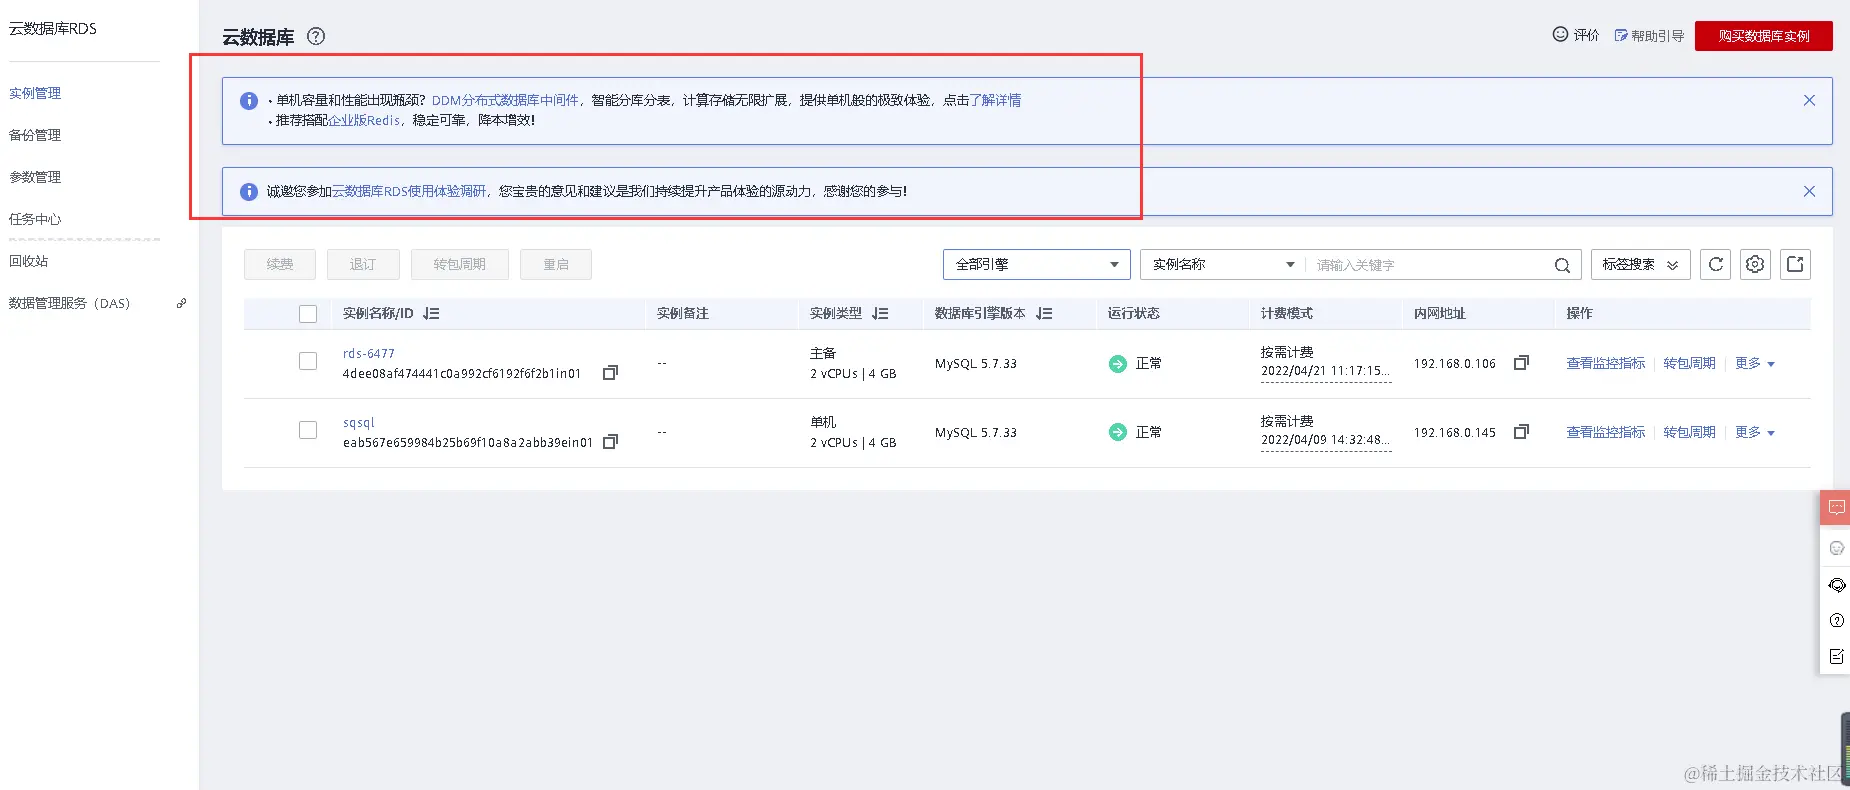
Task: Refresh the instance list
Action: 1715,264
